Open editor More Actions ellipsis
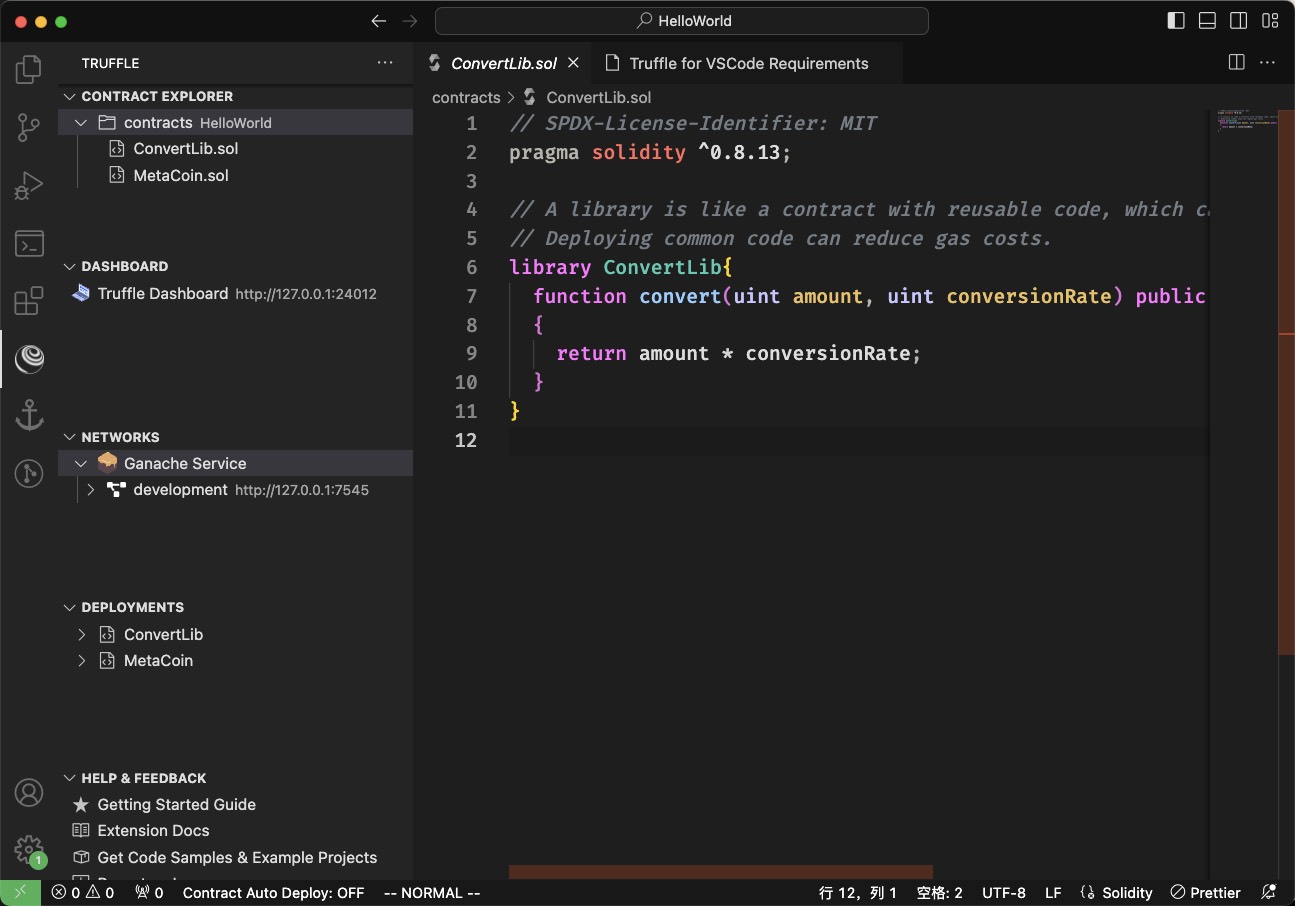The height and width of the screenshot is (906, 1295). coord(1268,63)
